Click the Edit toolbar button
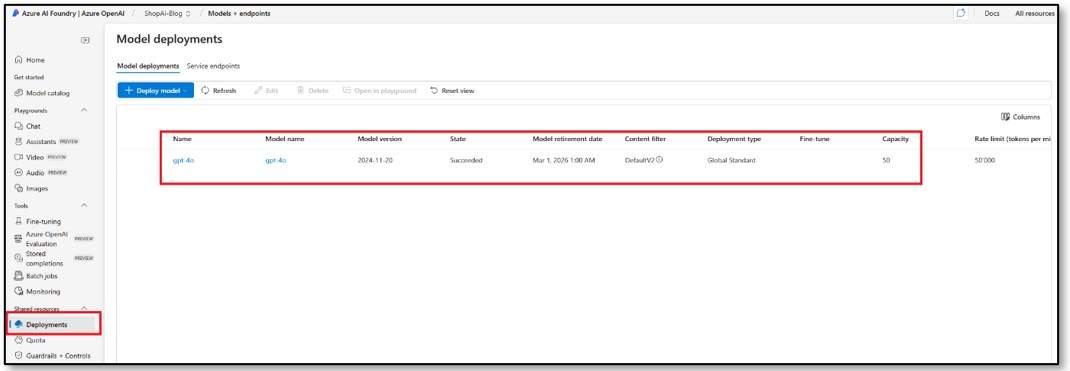1070x371 pixels. pyautogui.click(x=266, y=91)
